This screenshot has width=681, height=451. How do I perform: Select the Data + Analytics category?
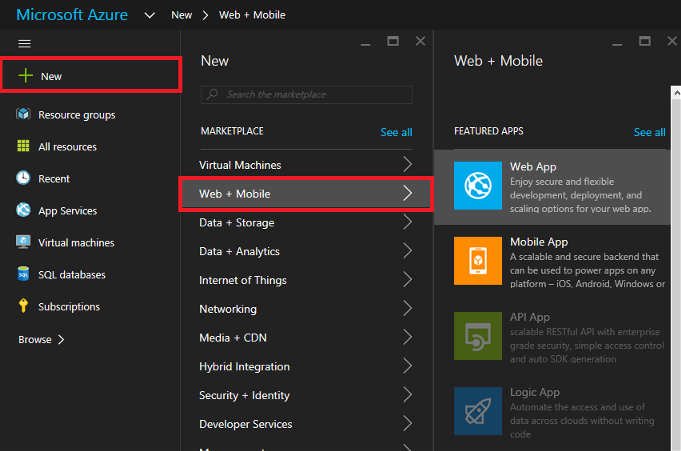pos(306,251)
